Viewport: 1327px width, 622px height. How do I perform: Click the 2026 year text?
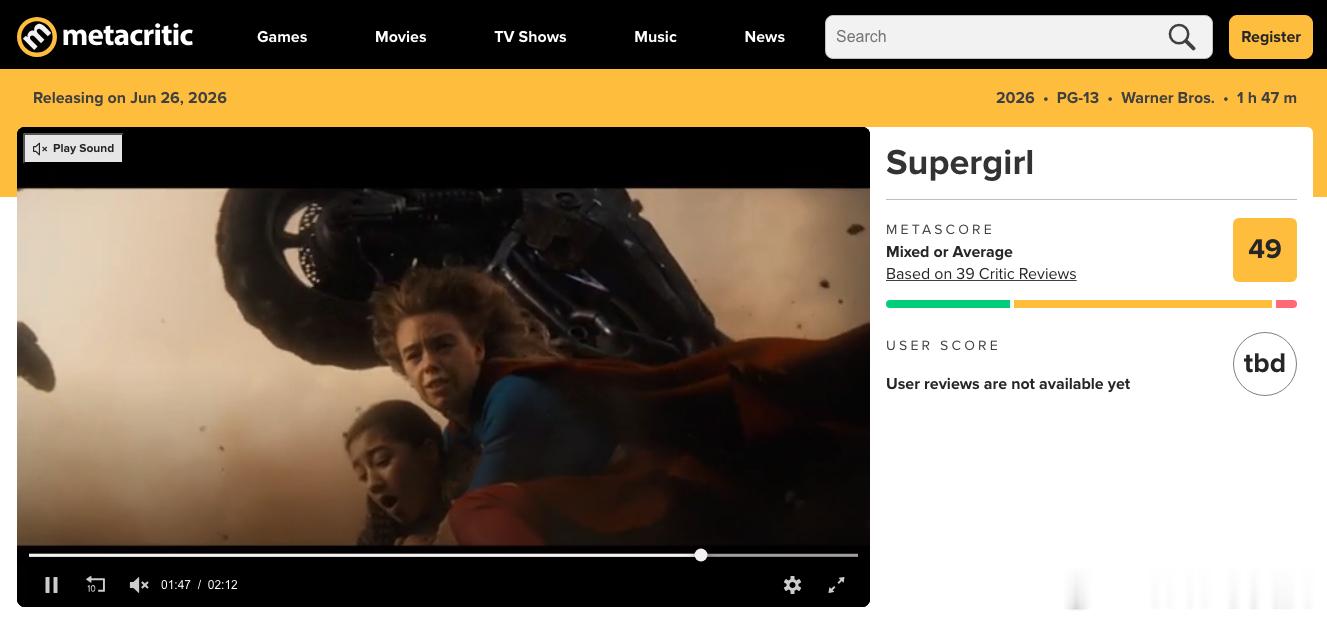point(1015,98)
